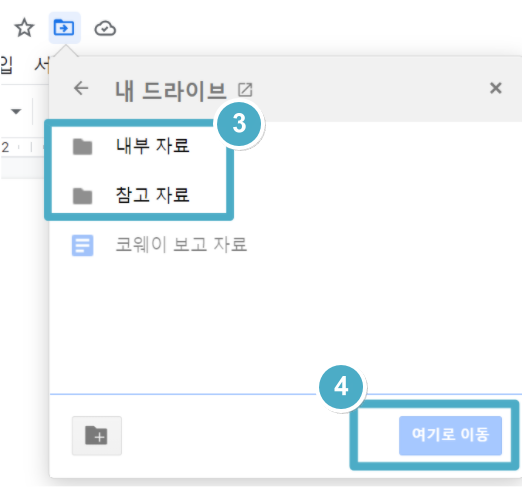Click the 내 드라이브 title
Screen dimensions: 524x491
[171, 91]
